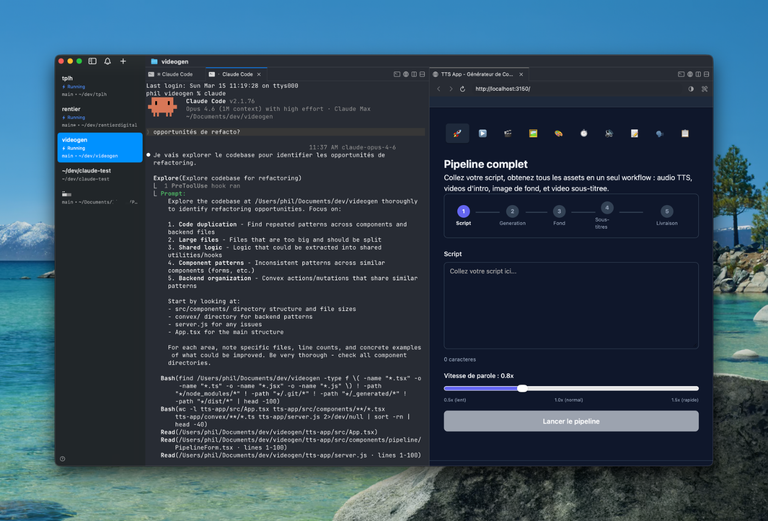Split terminal pane top and bottom

[422, 74]
